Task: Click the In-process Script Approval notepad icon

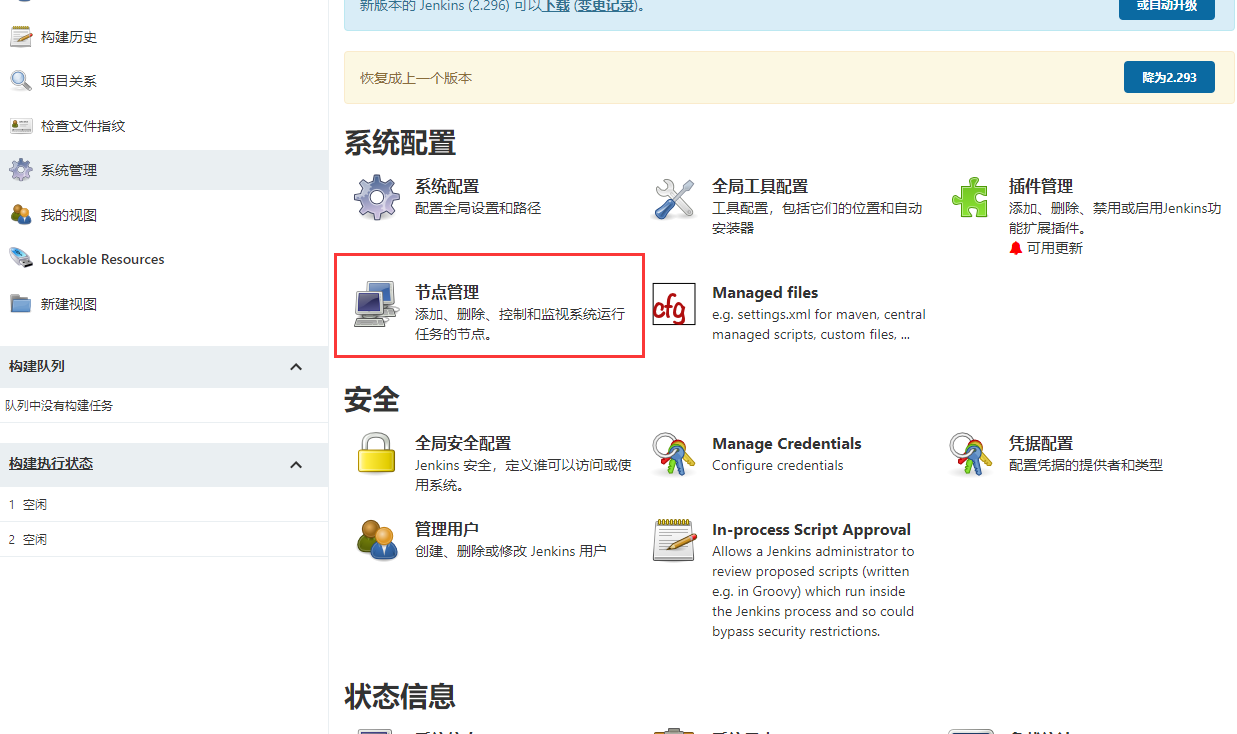Action: (x=674, y=541)
